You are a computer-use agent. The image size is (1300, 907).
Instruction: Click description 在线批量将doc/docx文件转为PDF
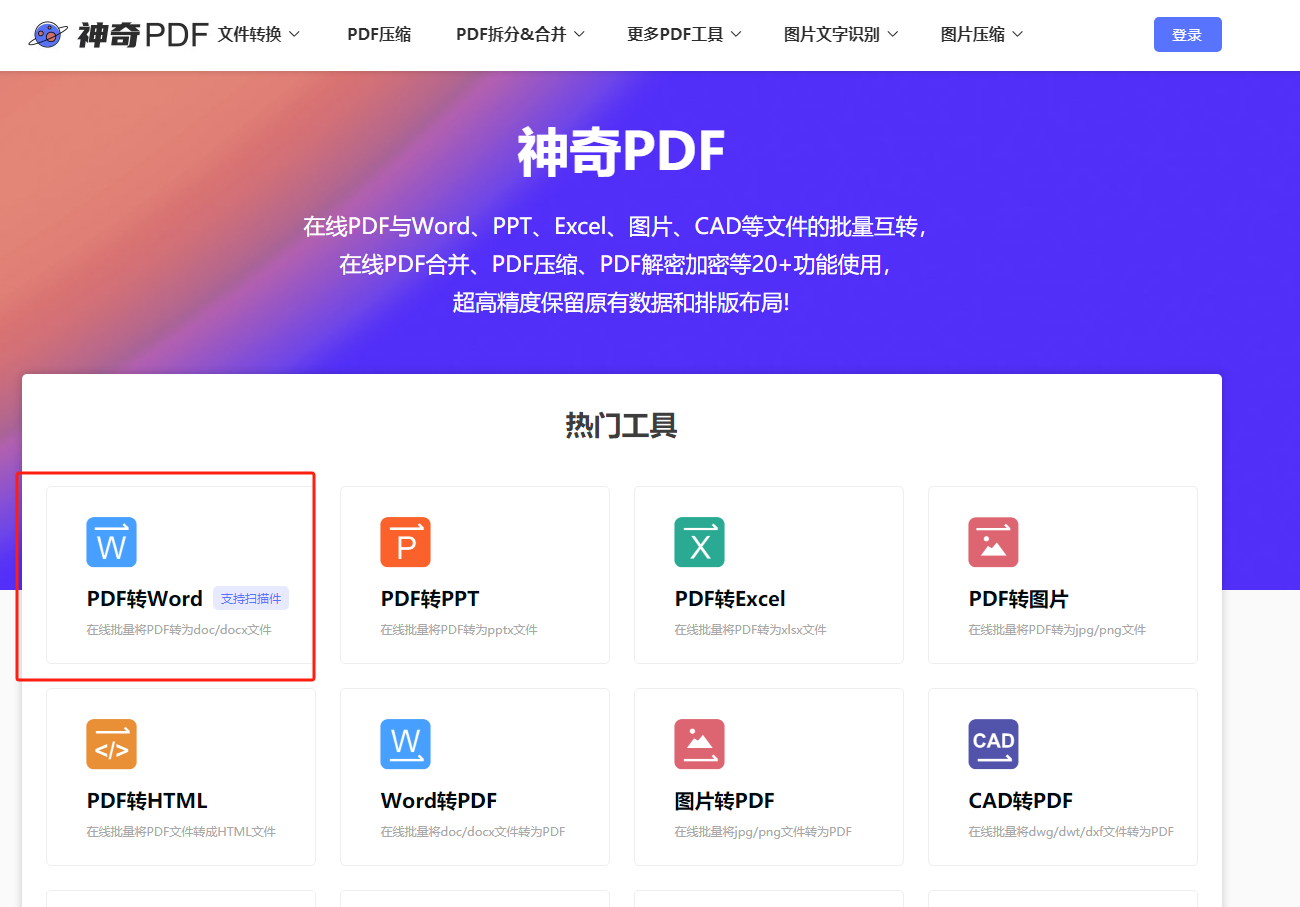pos(473,832)
